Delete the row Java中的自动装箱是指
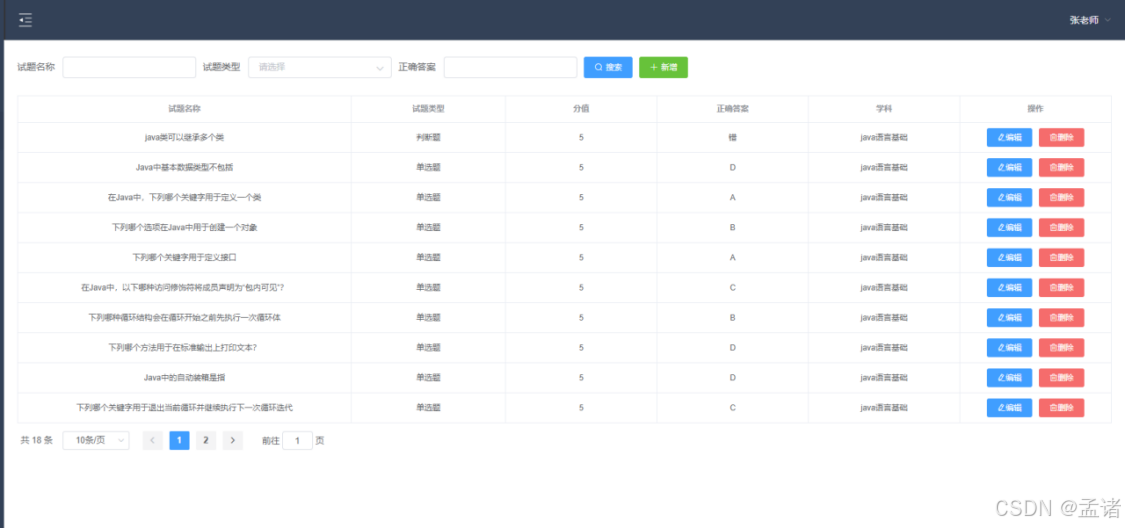Screen dimensions: 1125x528 click(1061, 378)
